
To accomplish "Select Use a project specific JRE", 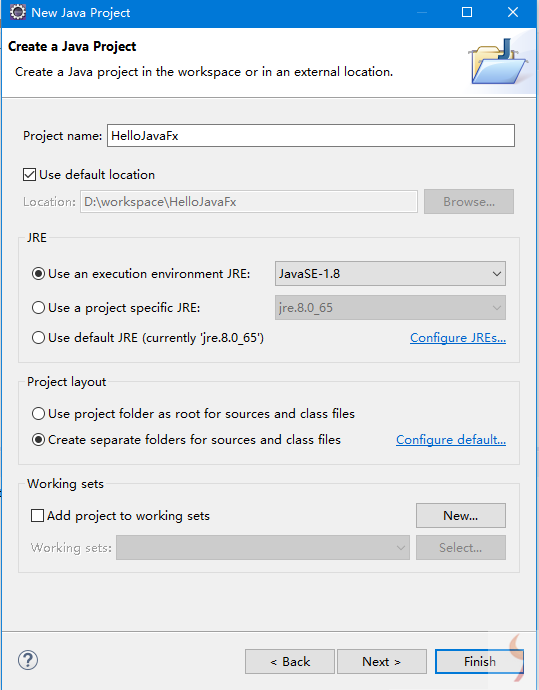I will tap(38, 308).
